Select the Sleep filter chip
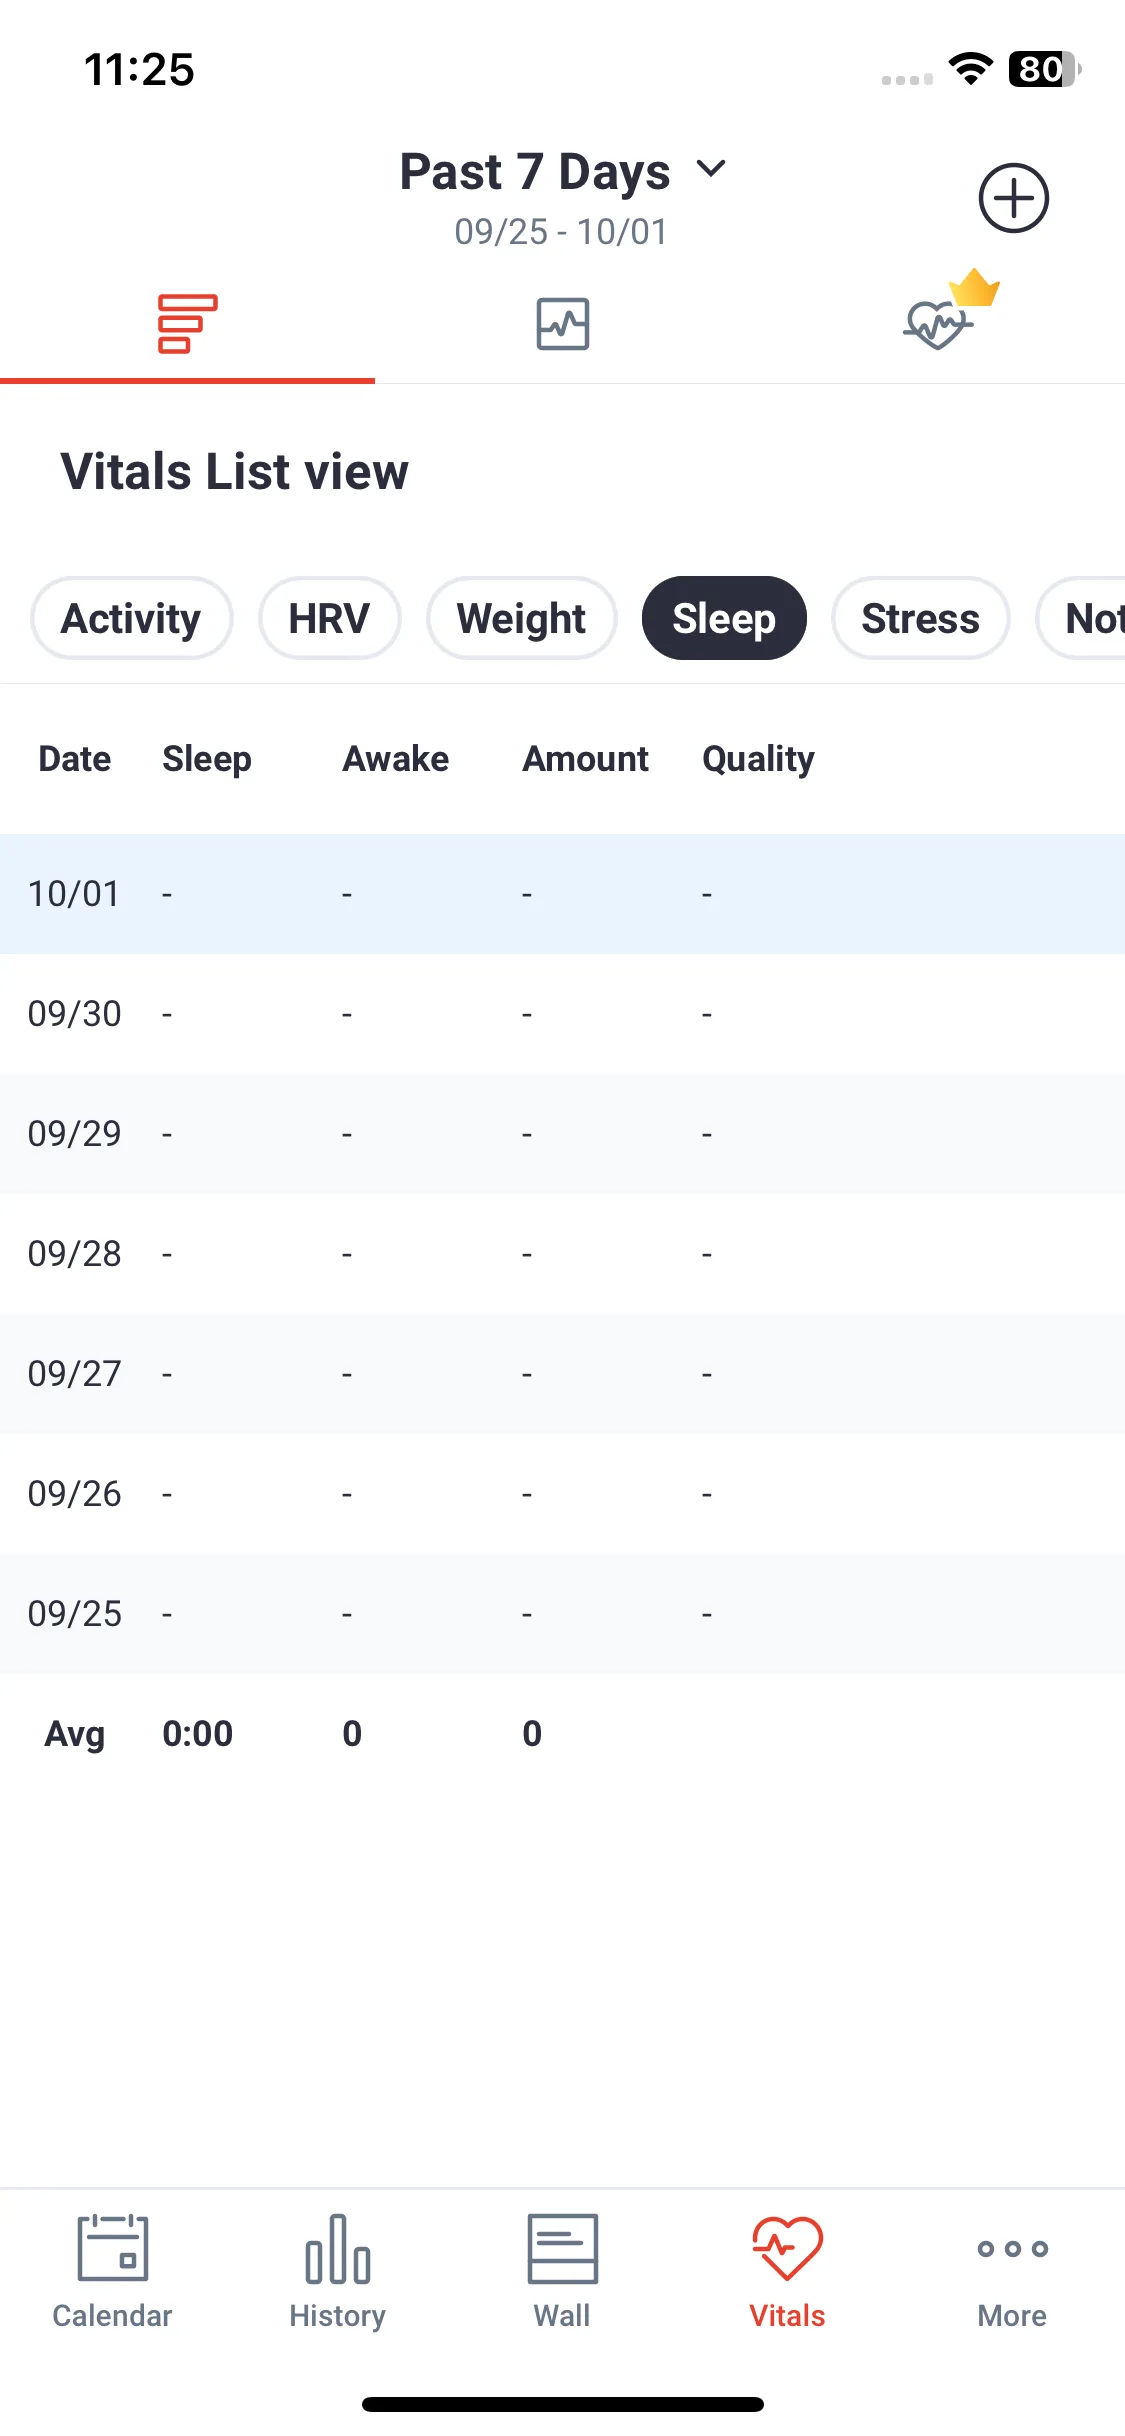Image resolution: width=1125 pixels, height=2436 pixels. pos(724,618)
